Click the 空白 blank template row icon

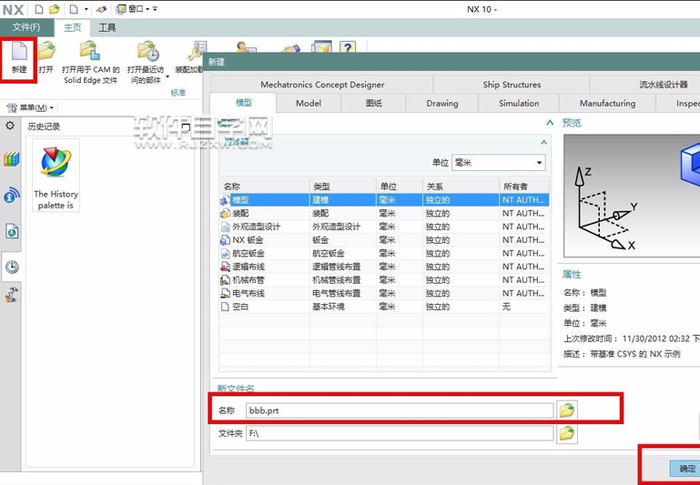click(x=225, y=307)
